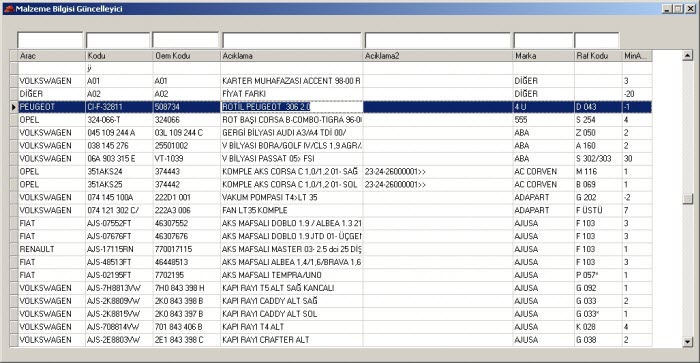Sort grid by Marka column header
The width and height of the screenshot is (700, 363).
[543, 56]
